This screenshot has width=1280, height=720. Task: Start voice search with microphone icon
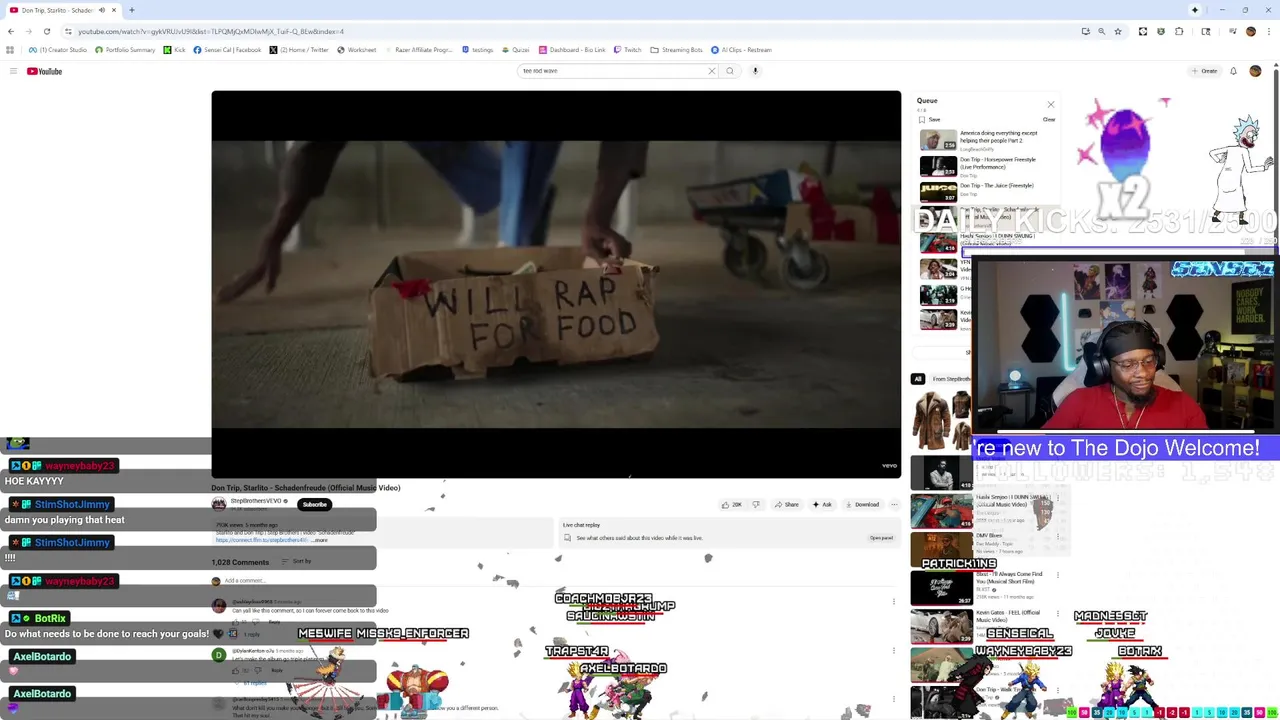755,71
